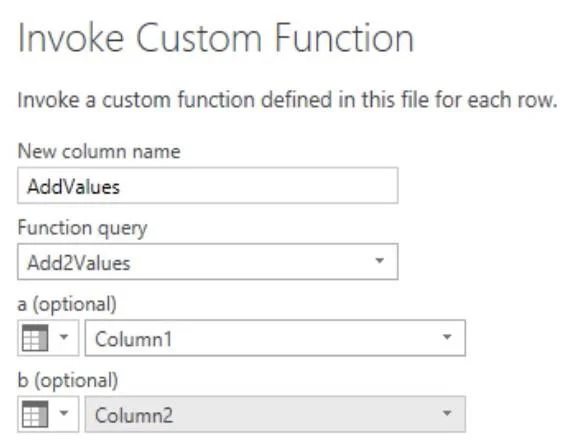Expand the Add2Values function query dropdown arrow

[380, 261]
